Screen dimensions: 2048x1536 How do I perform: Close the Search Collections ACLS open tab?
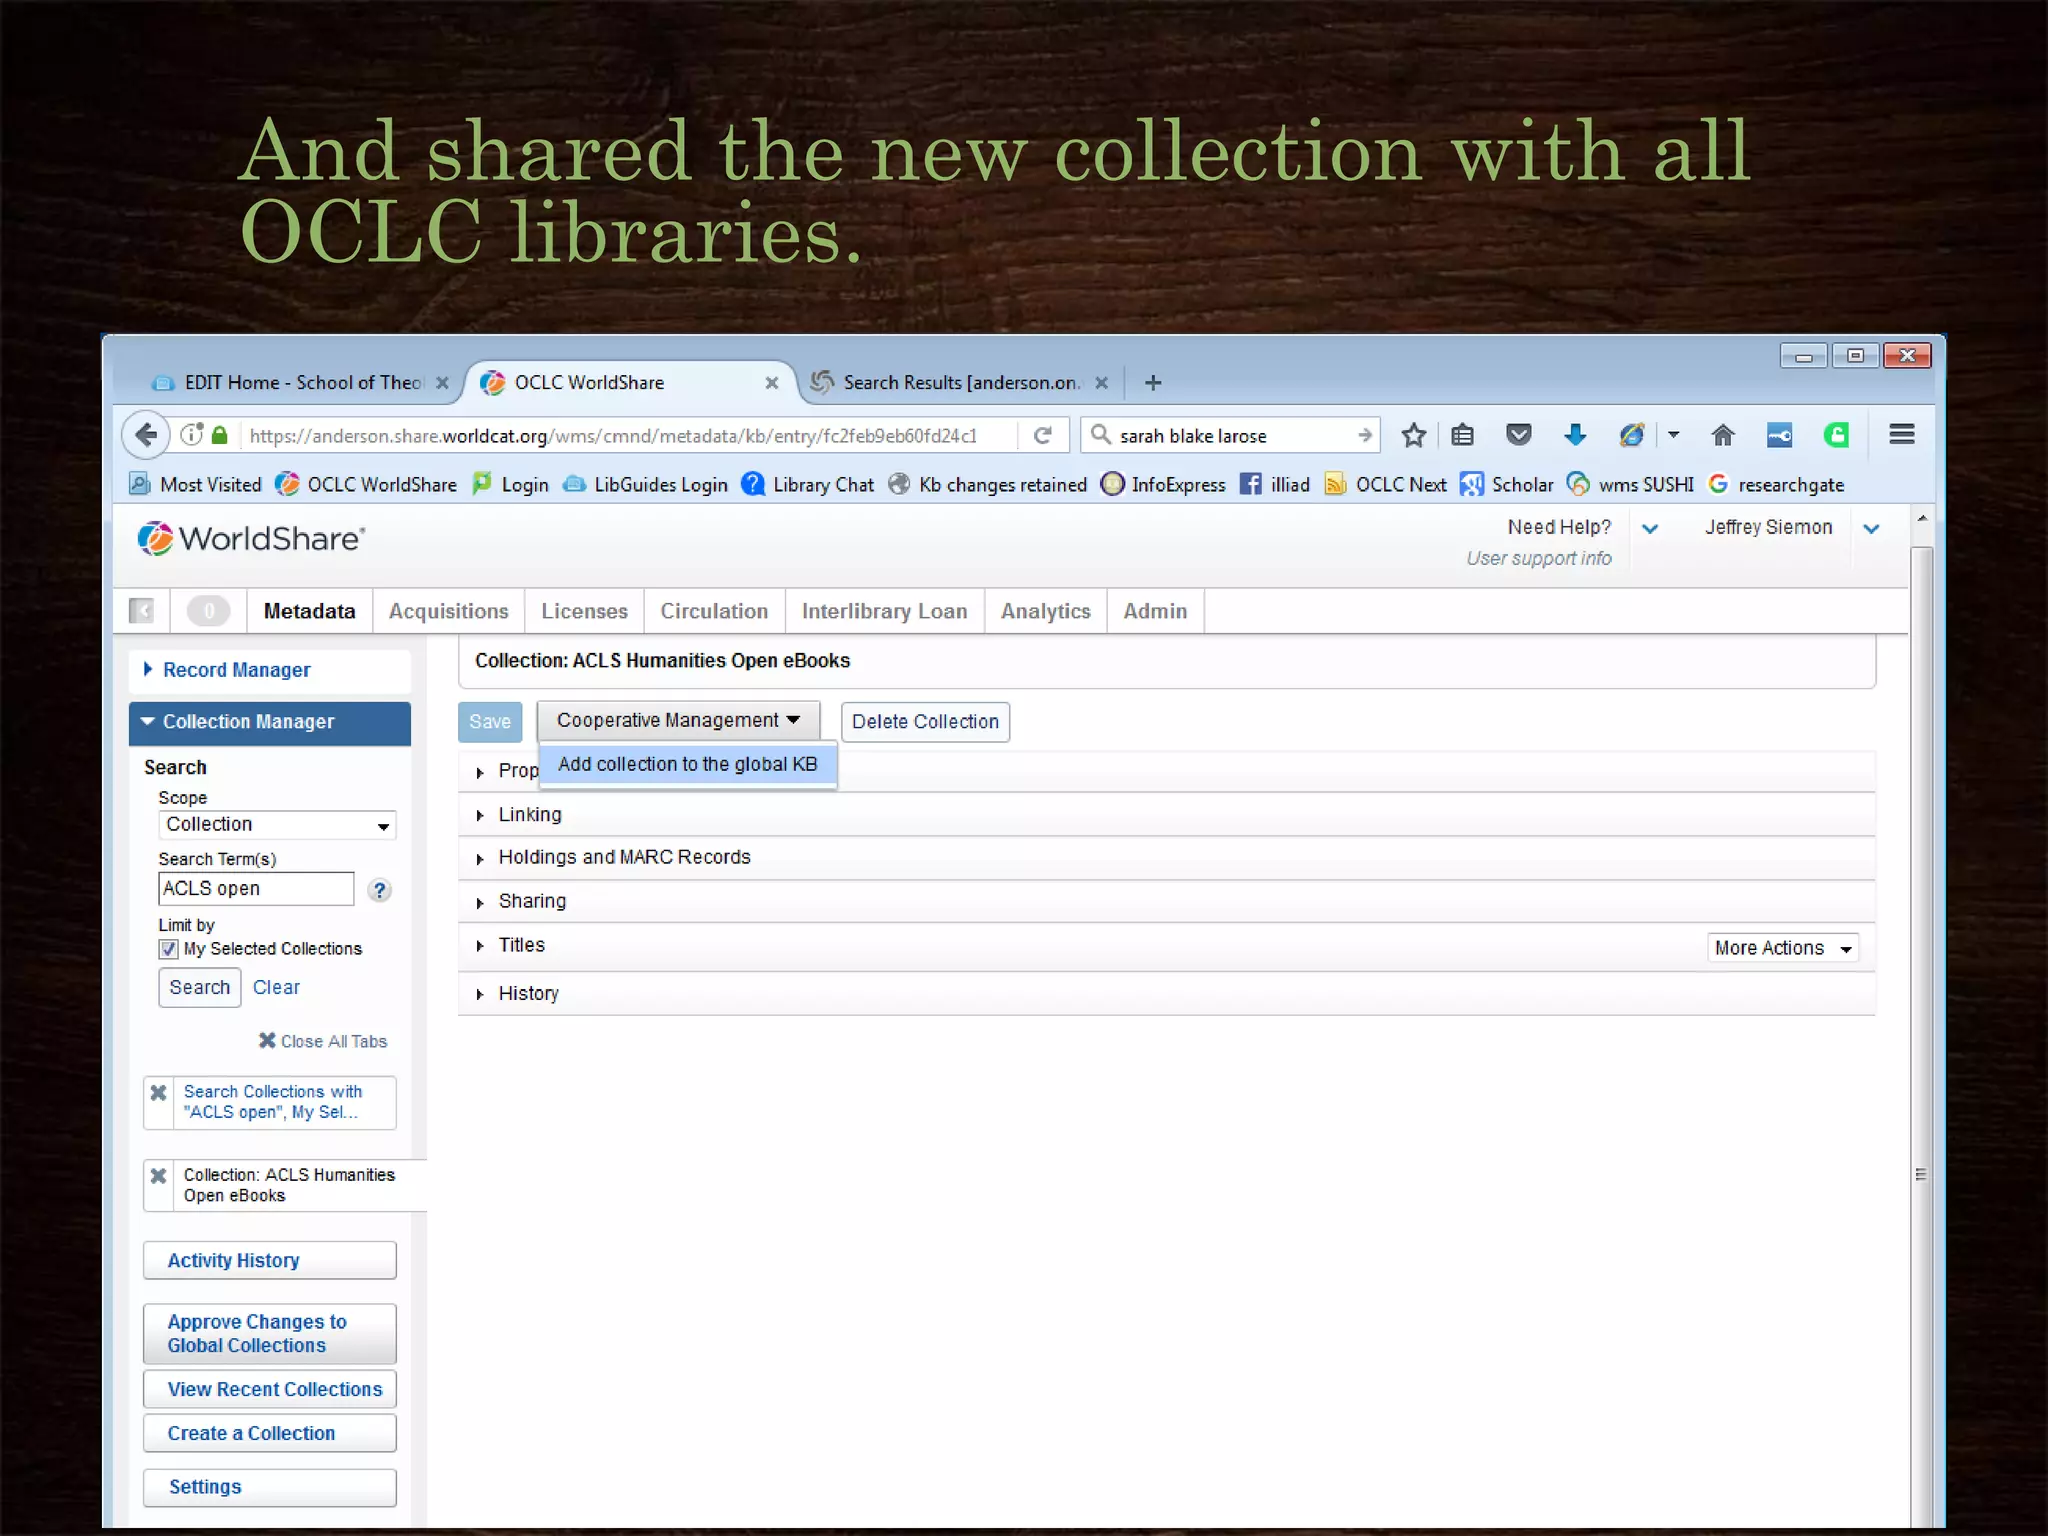[158, 1093]
